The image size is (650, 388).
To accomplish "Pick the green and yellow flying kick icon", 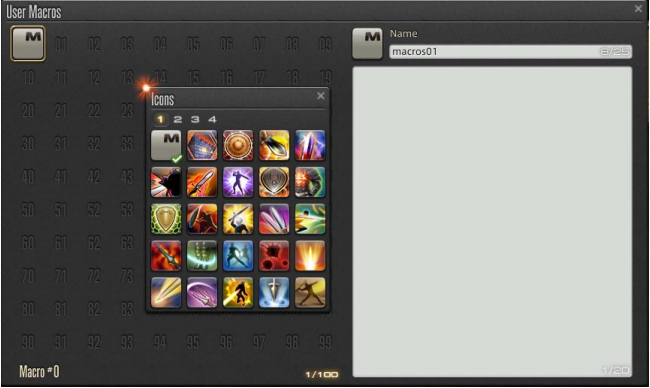I will [310, 219].
